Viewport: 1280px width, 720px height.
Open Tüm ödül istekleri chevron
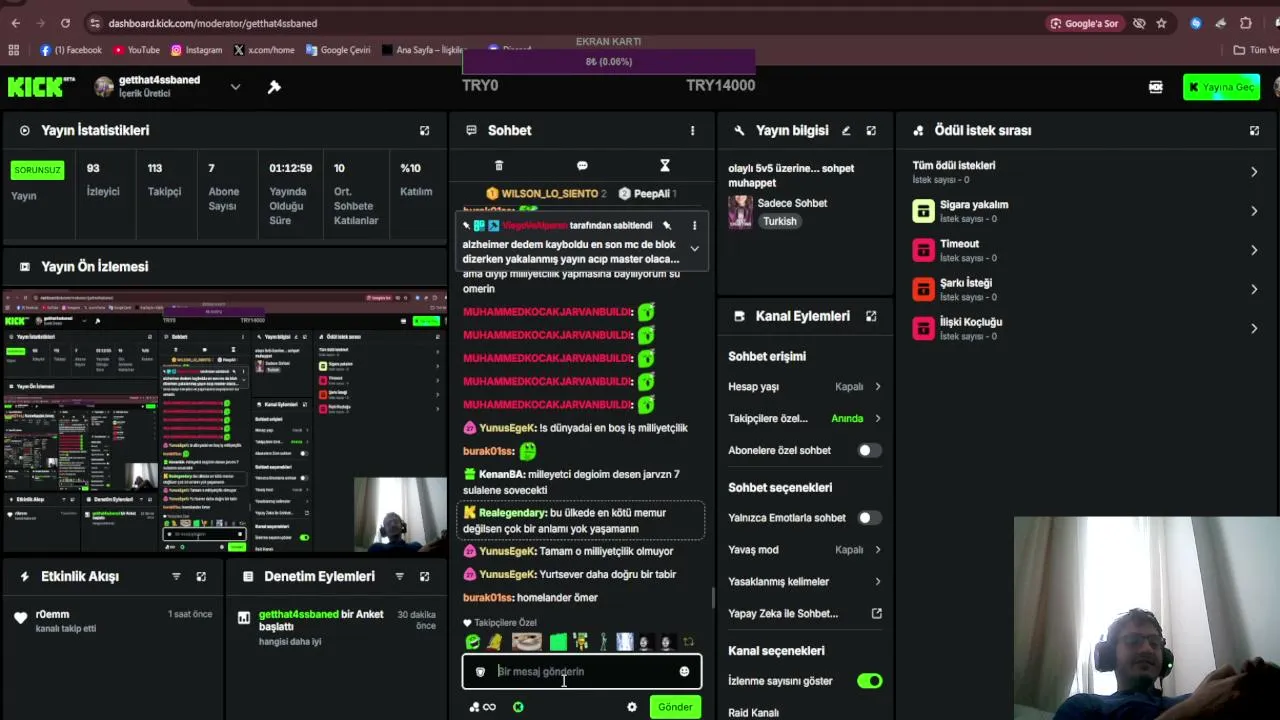tap(1254, 172)
